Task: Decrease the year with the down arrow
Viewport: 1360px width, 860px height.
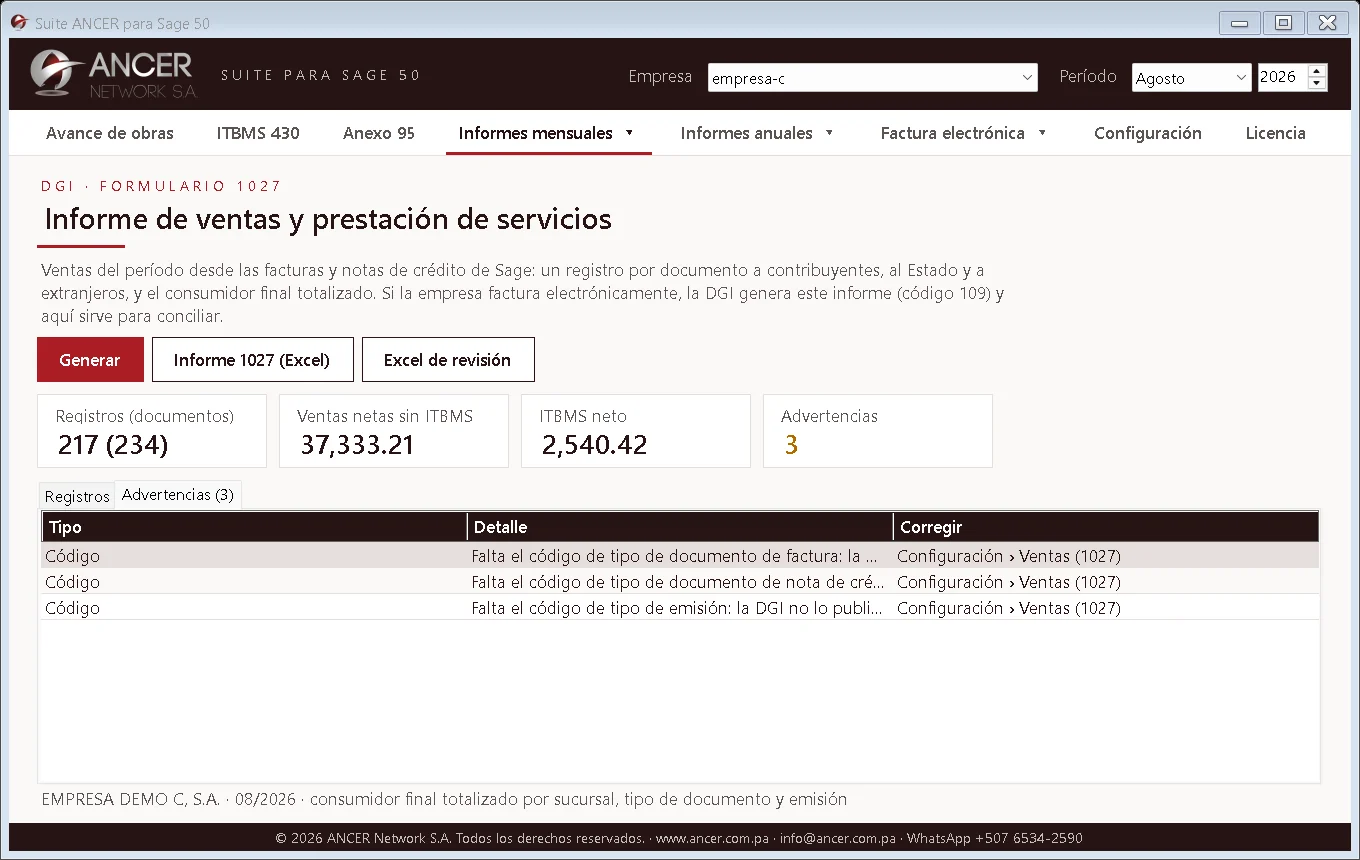Action: click(1317, 84)
